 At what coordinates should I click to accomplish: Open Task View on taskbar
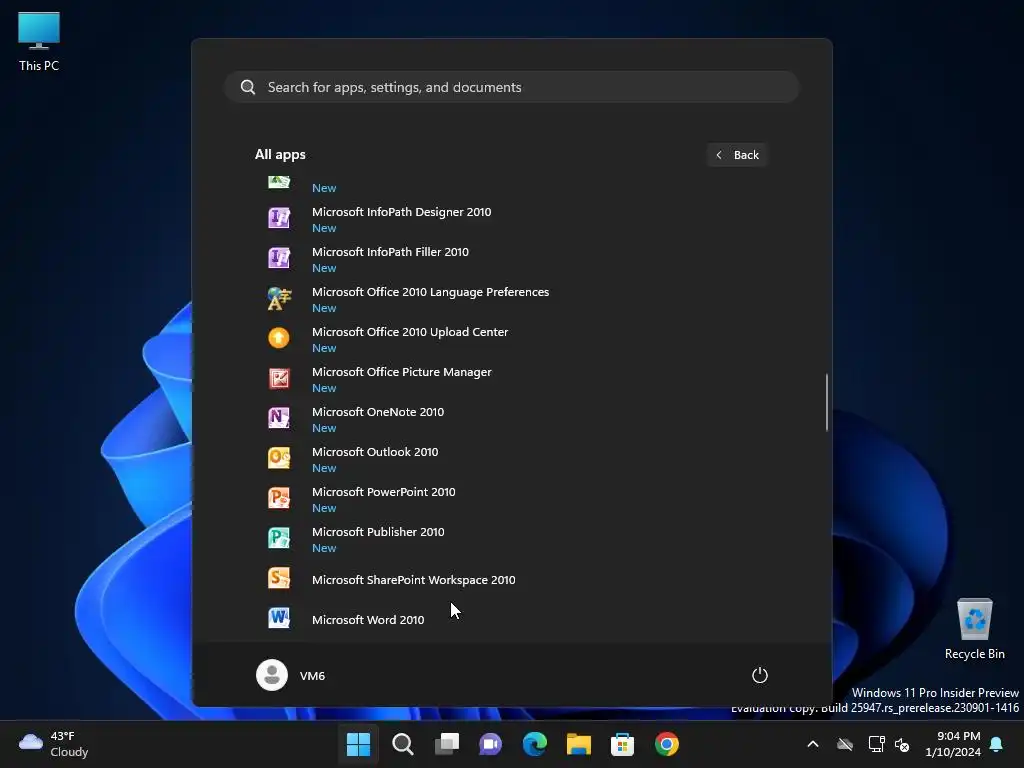pyautogui.click(x=447, y=744)
